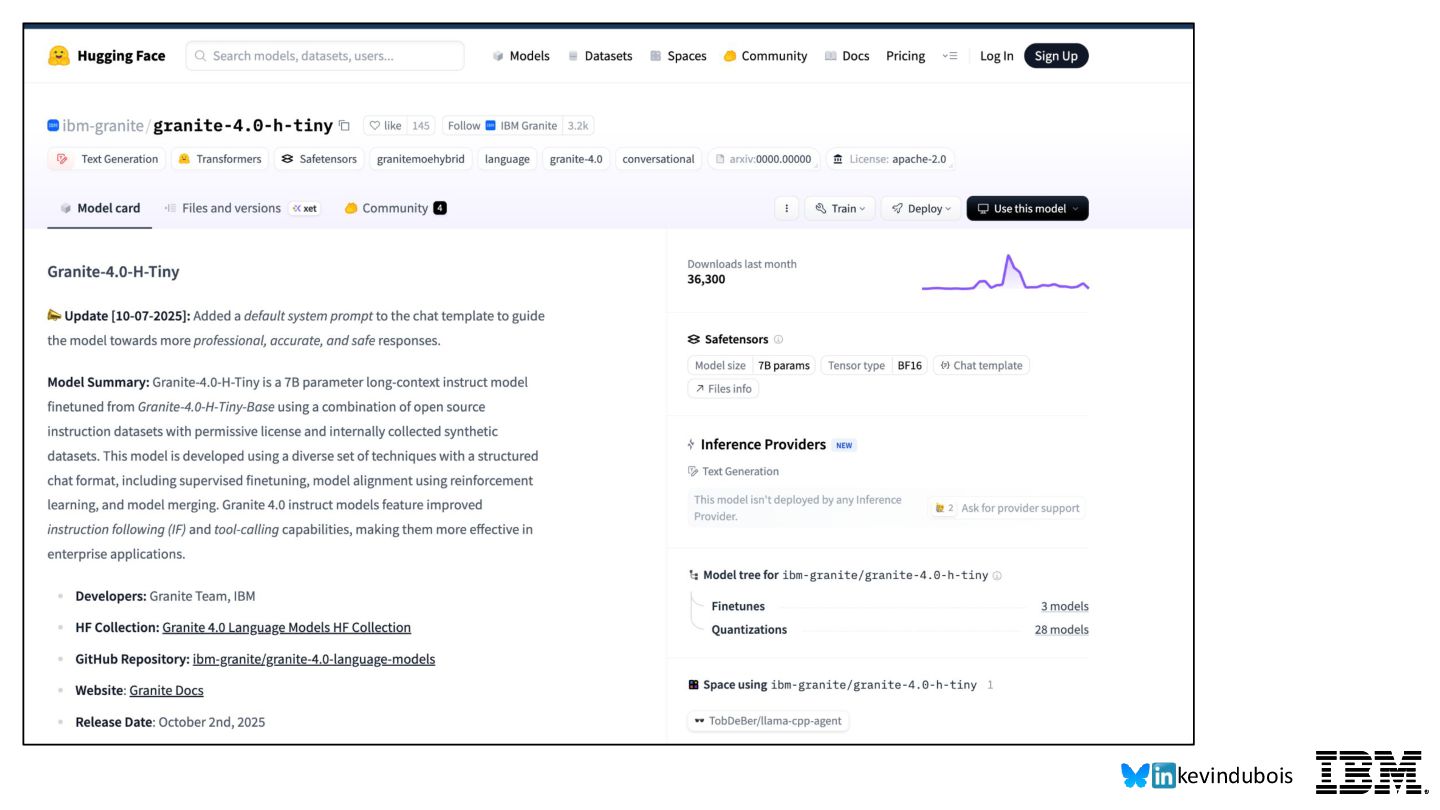Select the language tag
Image resolution: width=1440 pixels, height=810 pixels.
(x=507, y=159)
